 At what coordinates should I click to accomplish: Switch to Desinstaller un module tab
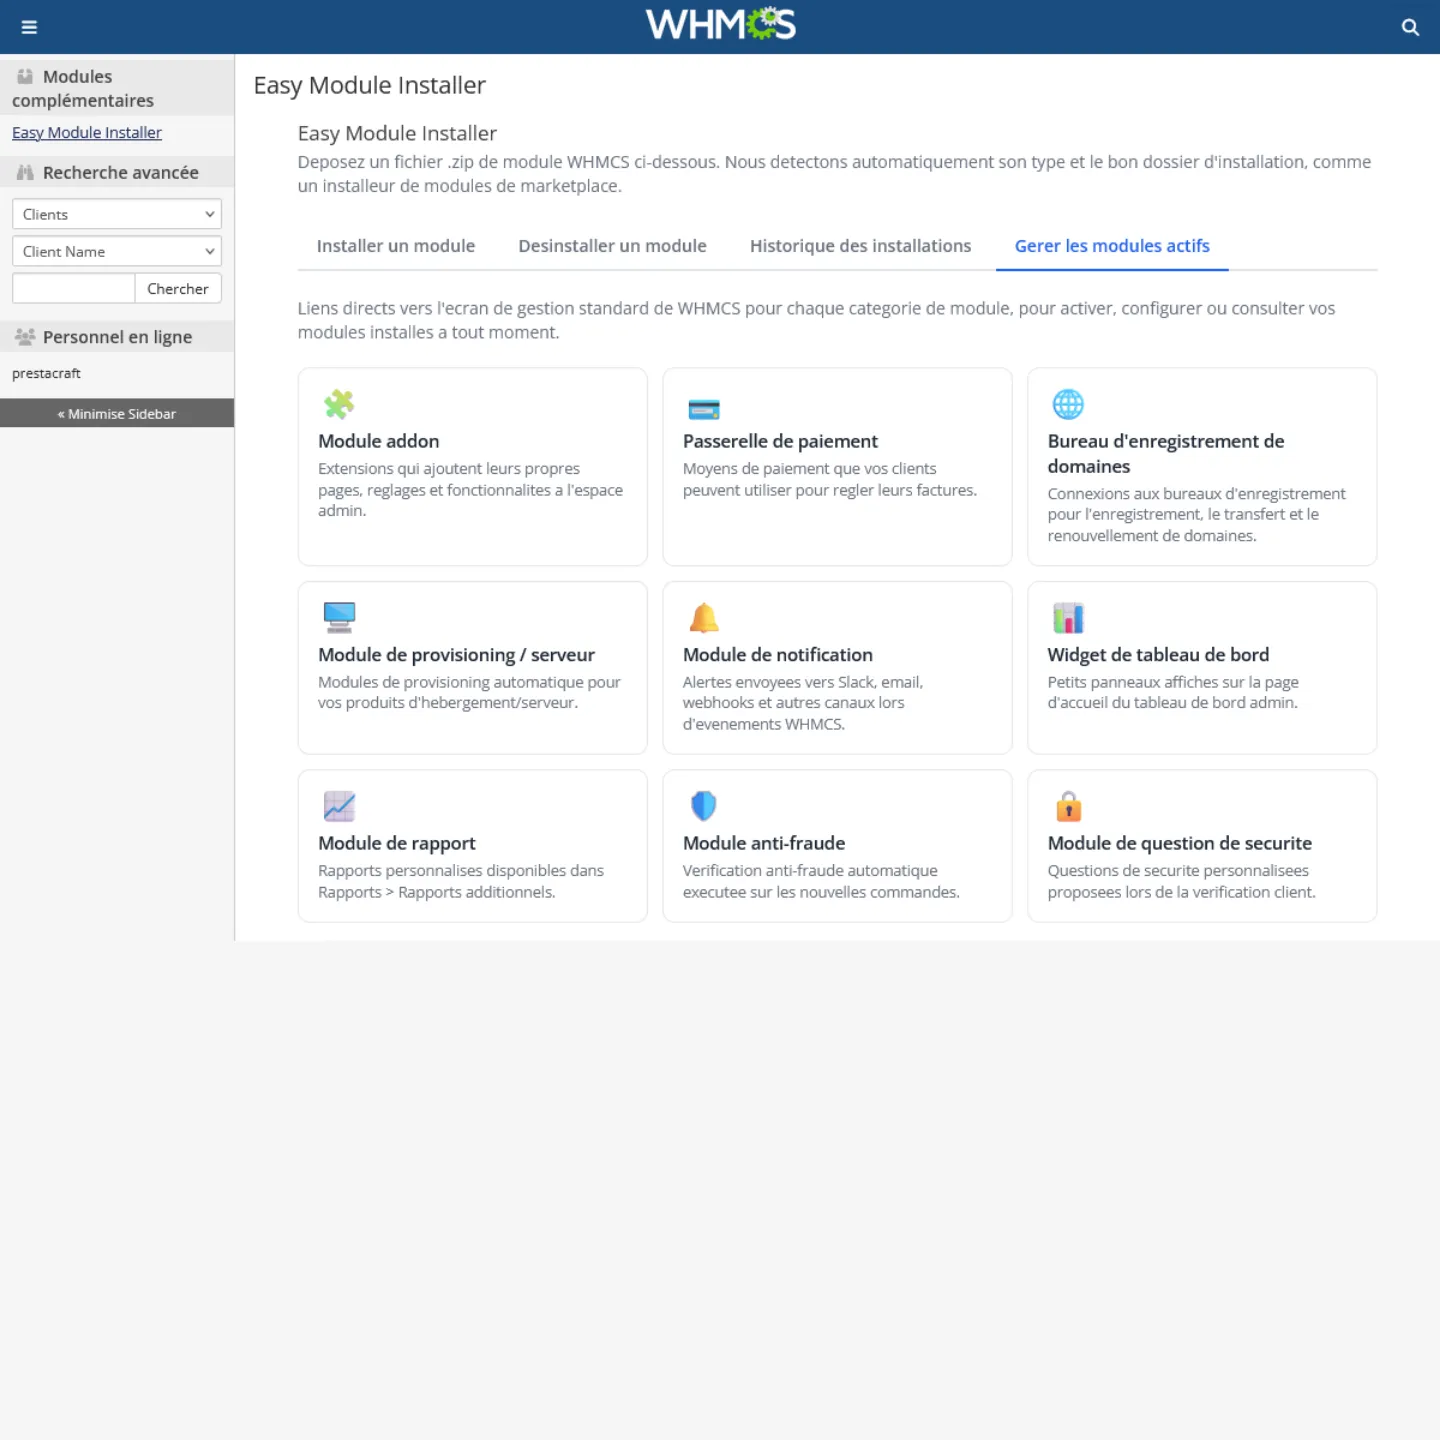click(x=612, y=246)
